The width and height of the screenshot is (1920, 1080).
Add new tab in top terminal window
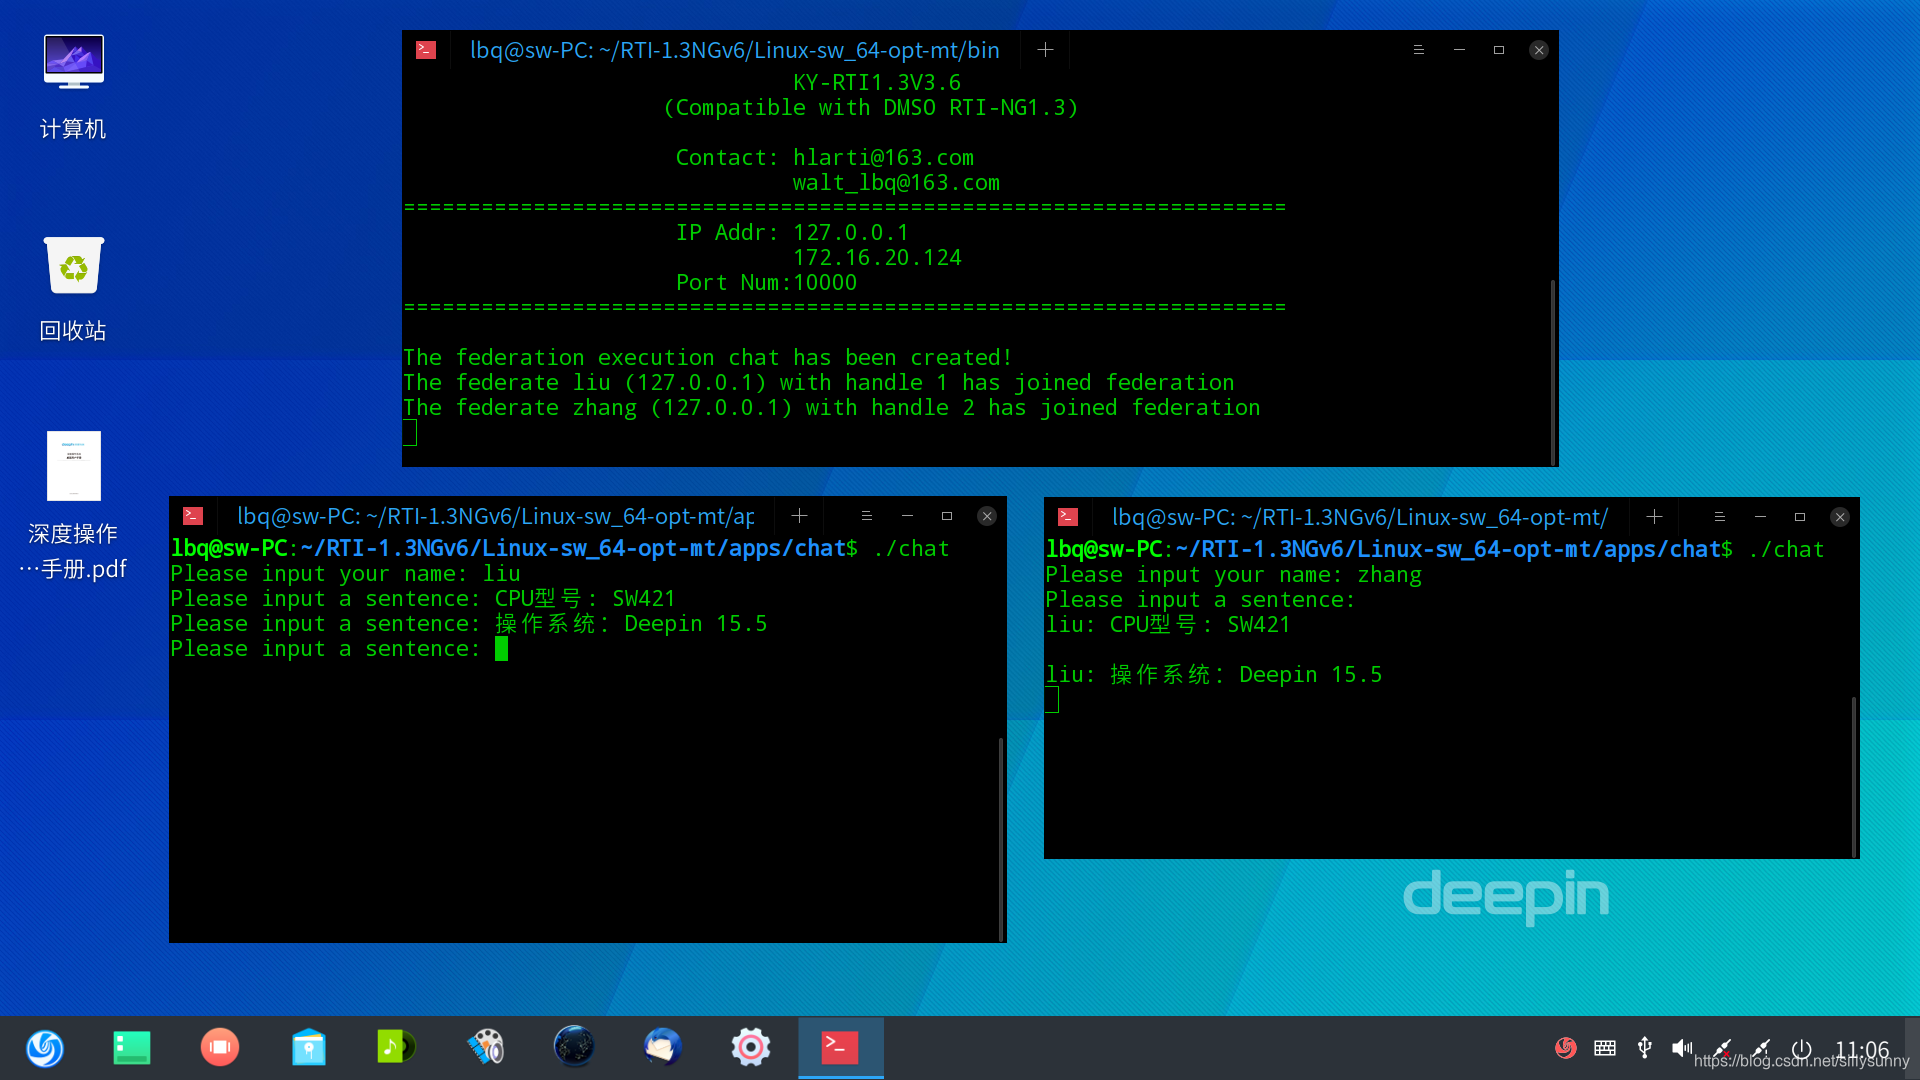click(x=1045, y=50)
